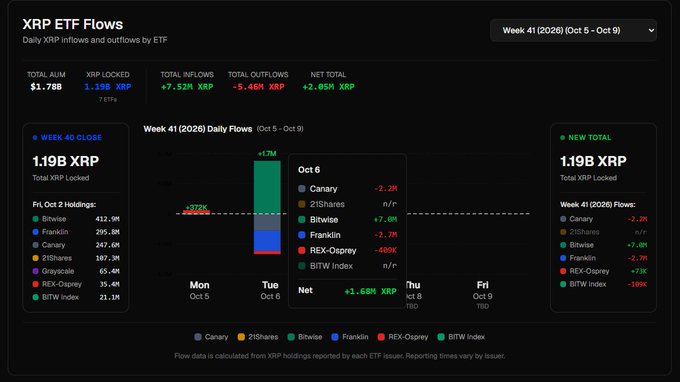
Task: Toggle 21Shares in the chart legend
Action: click(x=258, y=337)
